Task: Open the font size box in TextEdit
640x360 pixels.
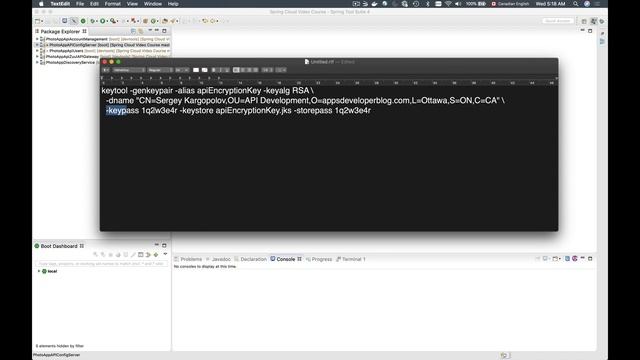Action: [x=182, y=70]
